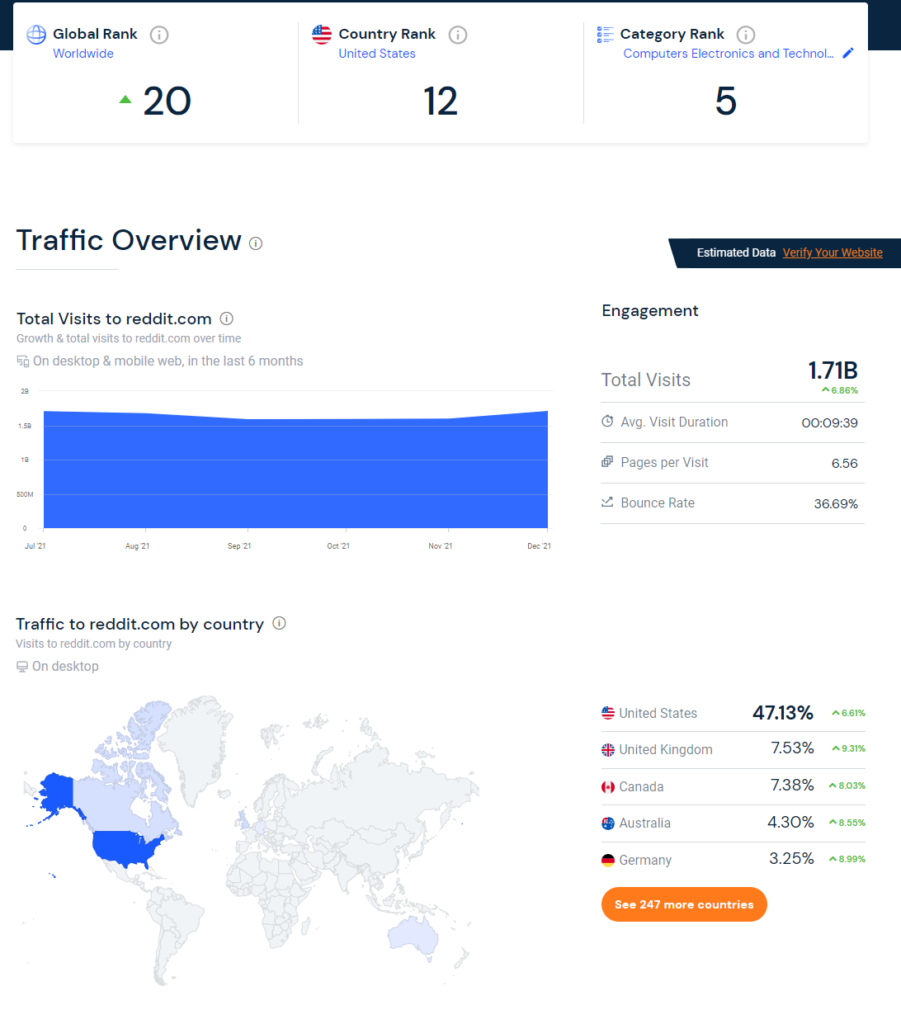The height and width of the screenshot is (1024, 901).
Task: Click the US flag icon under Country Rank
Action: tap(321, 33)
